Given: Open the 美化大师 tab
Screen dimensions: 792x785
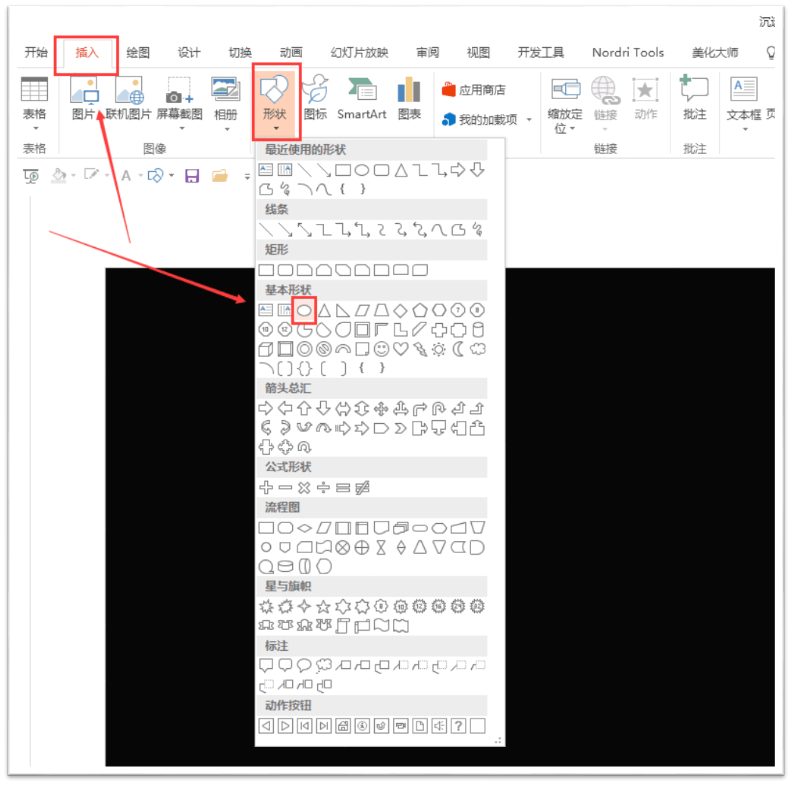Looking at the screenshot, I should 715,53.
